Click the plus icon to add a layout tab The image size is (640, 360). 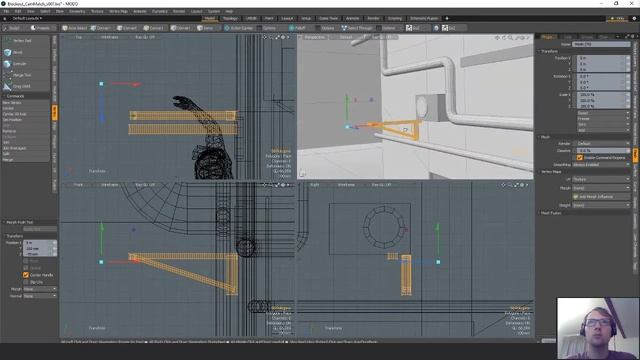[447, 18]
